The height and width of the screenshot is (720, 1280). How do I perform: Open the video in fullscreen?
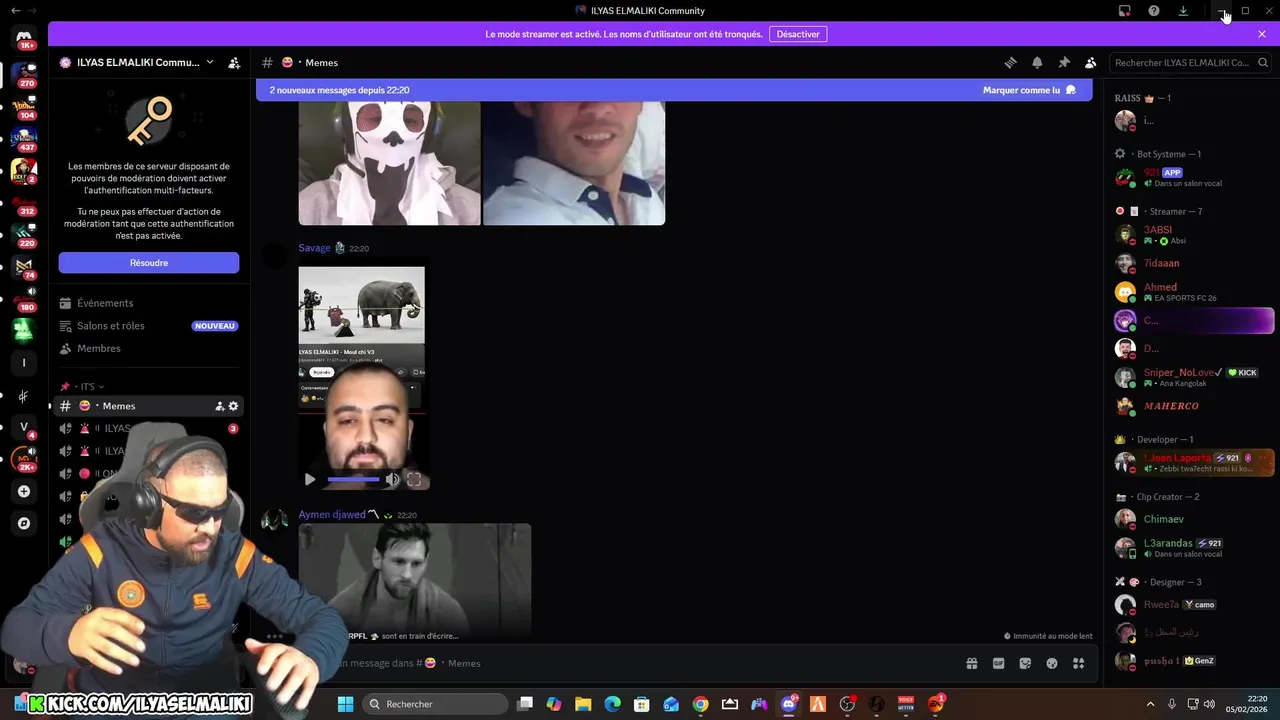(x=414, y=480)
